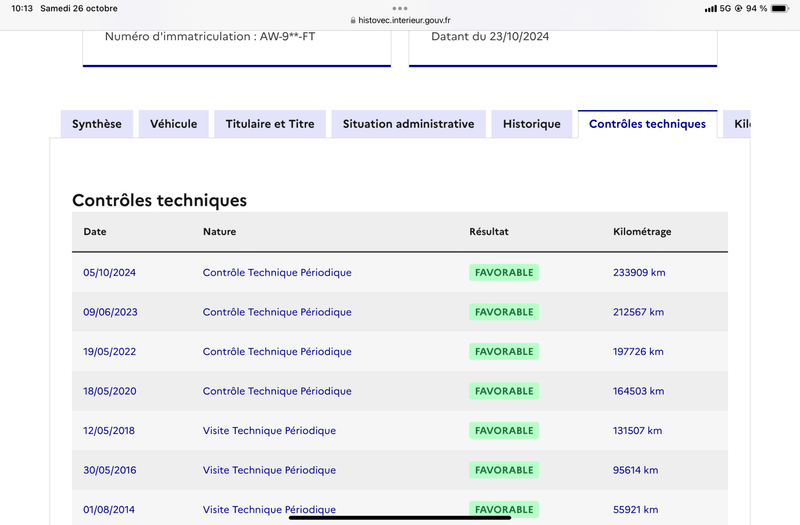
Task: Tap the histovec.interieur.gouv.fr address
Action: 404,20
